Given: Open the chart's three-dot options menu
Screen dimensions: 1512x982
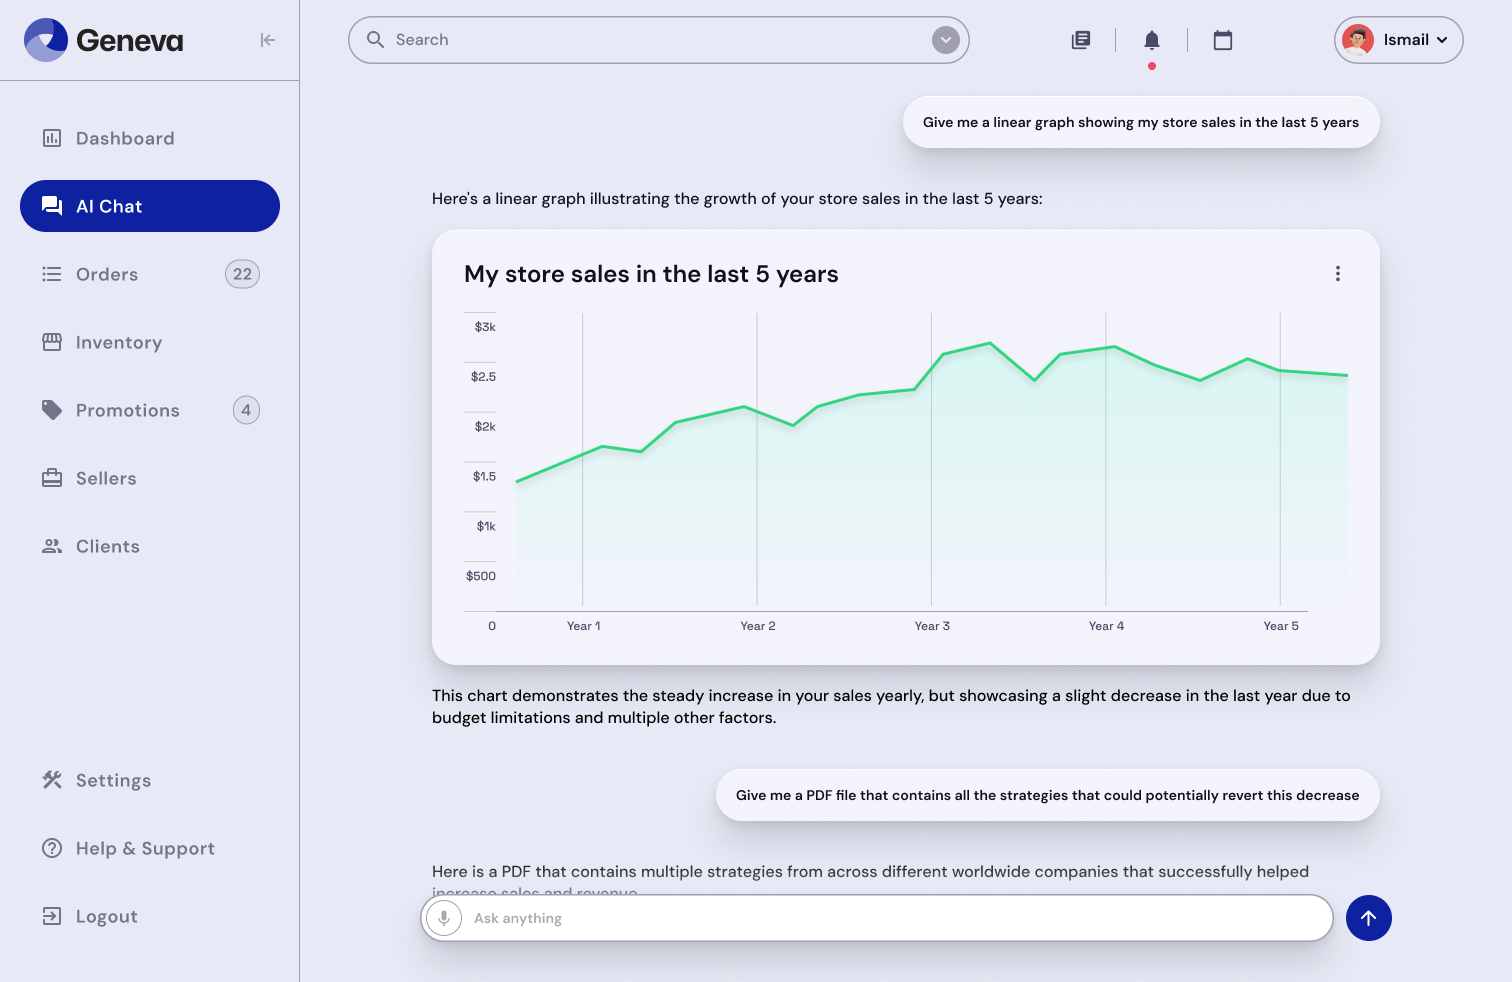Looking at the screenshot, I should [1337, 274].
